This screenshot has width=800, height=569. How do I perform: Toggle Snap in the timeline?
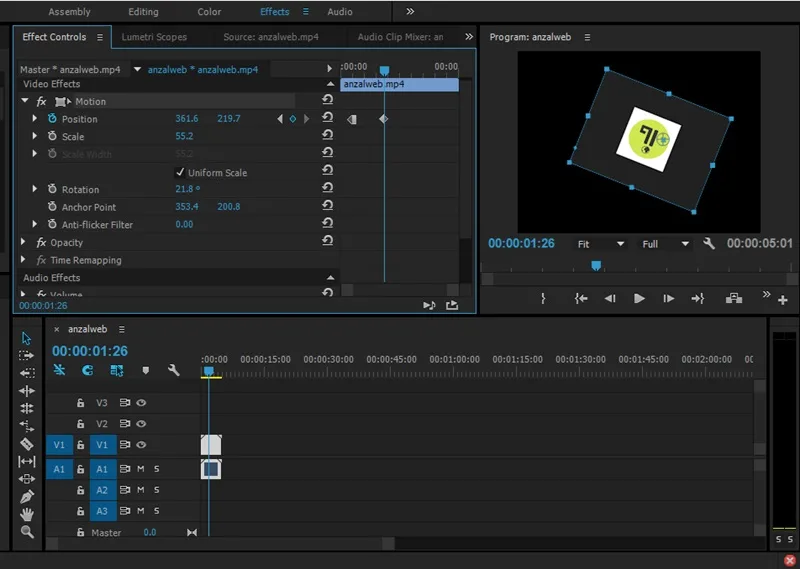click(x=88, y=370)
